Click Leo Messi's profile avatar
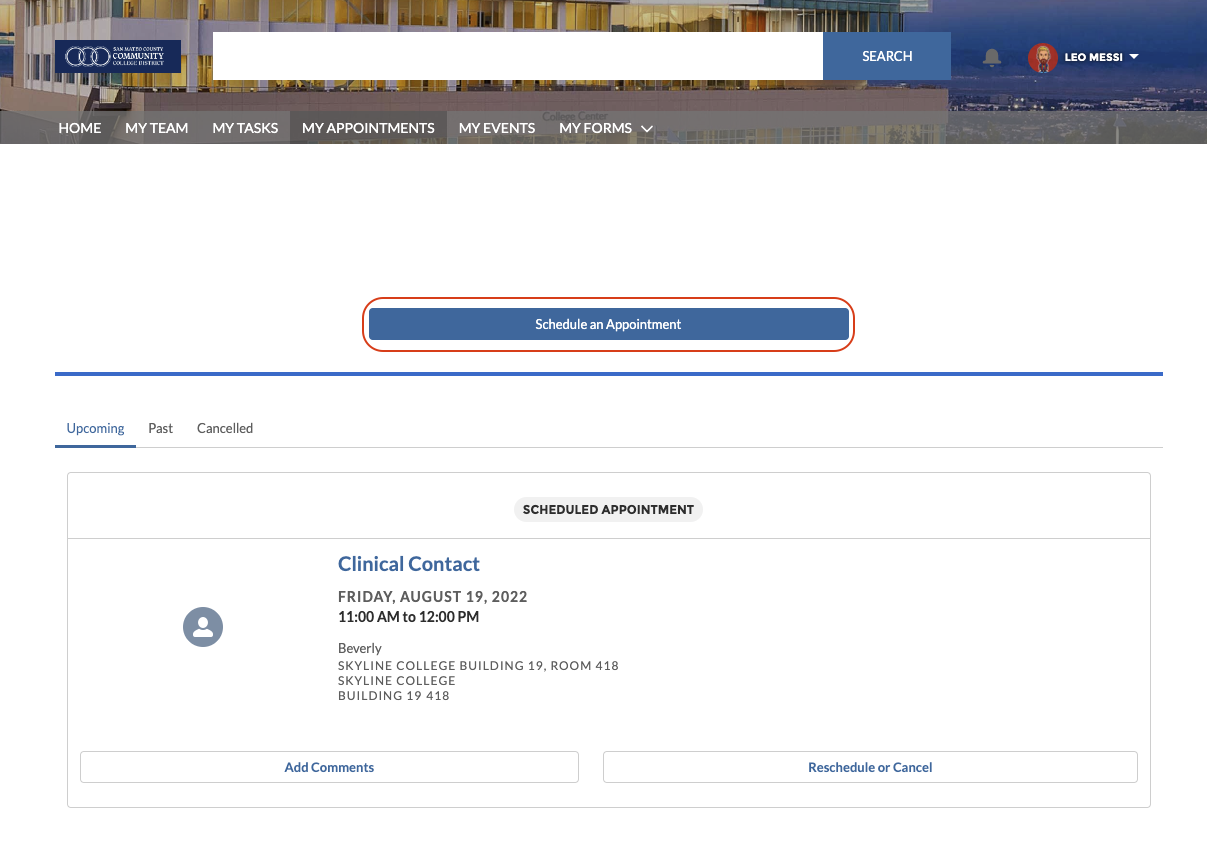The image size is (1207, 849). click(x=1042, y=57)
